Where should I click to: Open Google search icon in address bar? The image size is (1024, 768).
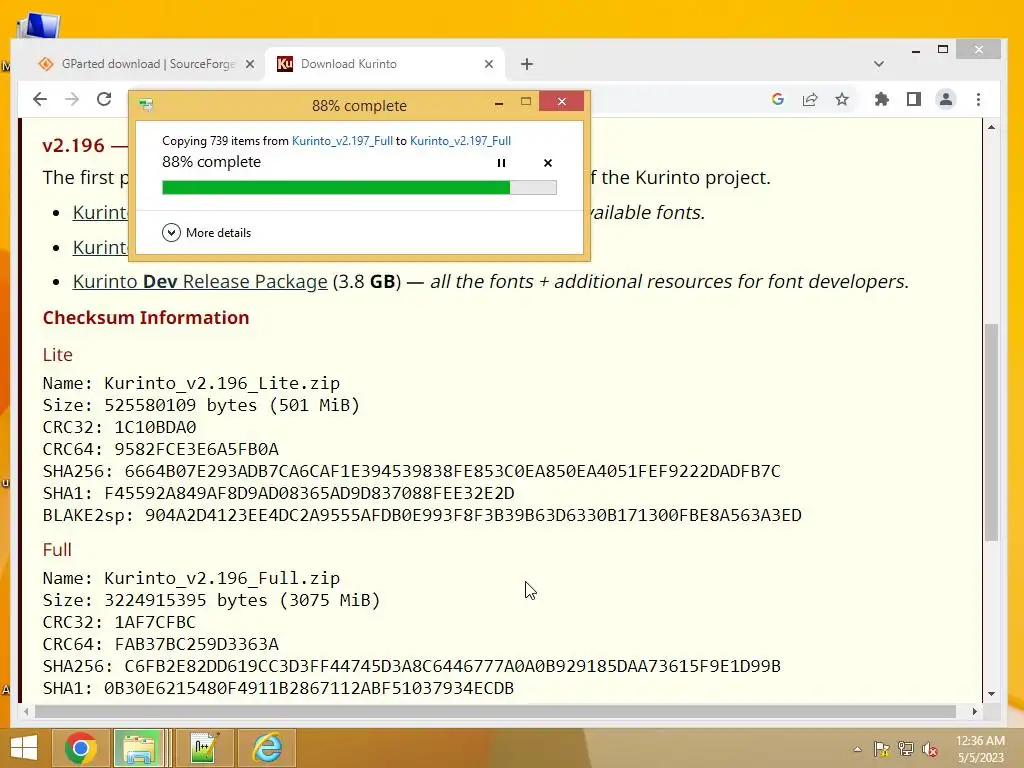pyautogui.click(x=777, y=99)
